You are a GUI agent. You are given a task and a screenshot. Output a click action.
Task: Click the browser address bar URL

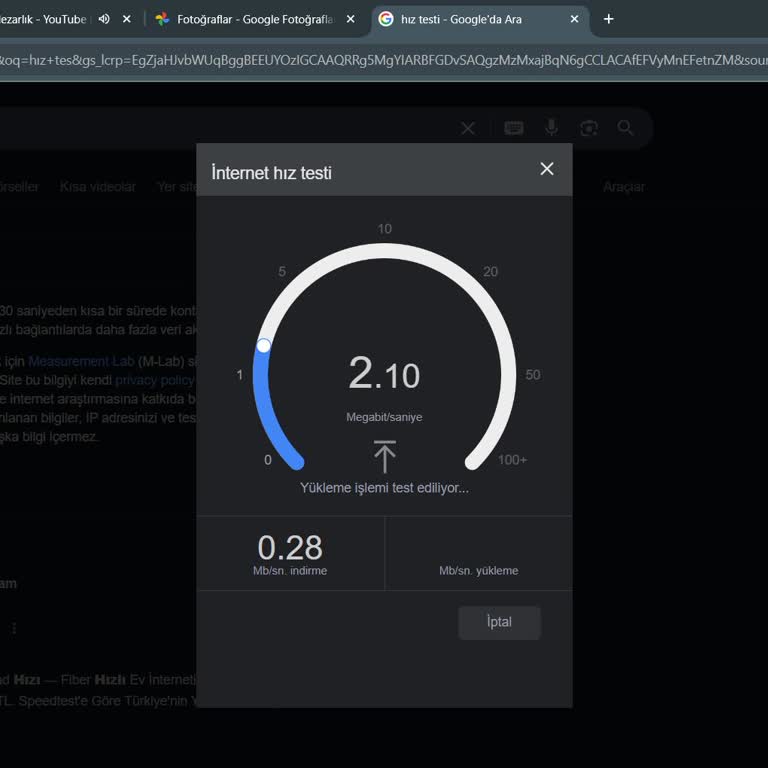384,60
